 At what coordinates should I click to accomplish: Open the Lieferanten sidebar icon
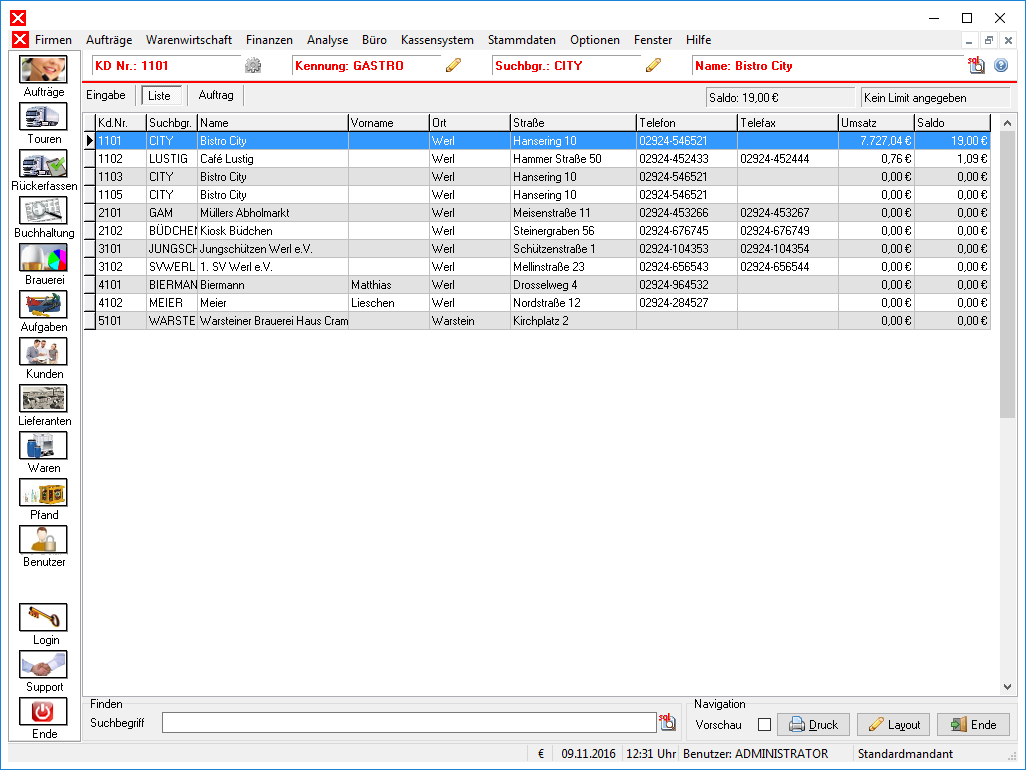pyautogui.click(x=43, y=399)
